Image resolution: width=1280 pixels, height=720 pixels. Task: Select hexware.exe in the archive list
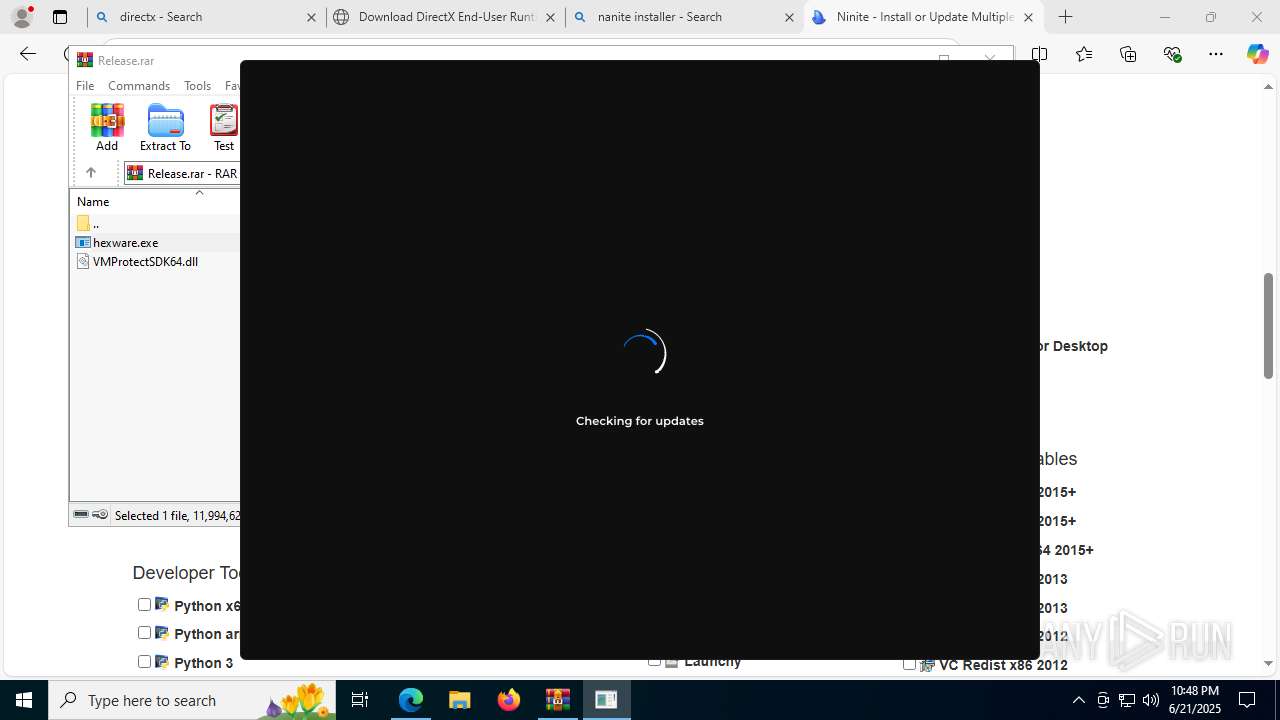click(125, 242)
